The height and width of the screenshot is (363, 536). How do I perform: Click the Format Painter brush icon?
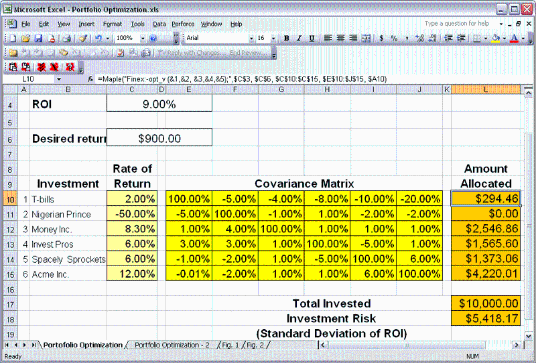83,38
